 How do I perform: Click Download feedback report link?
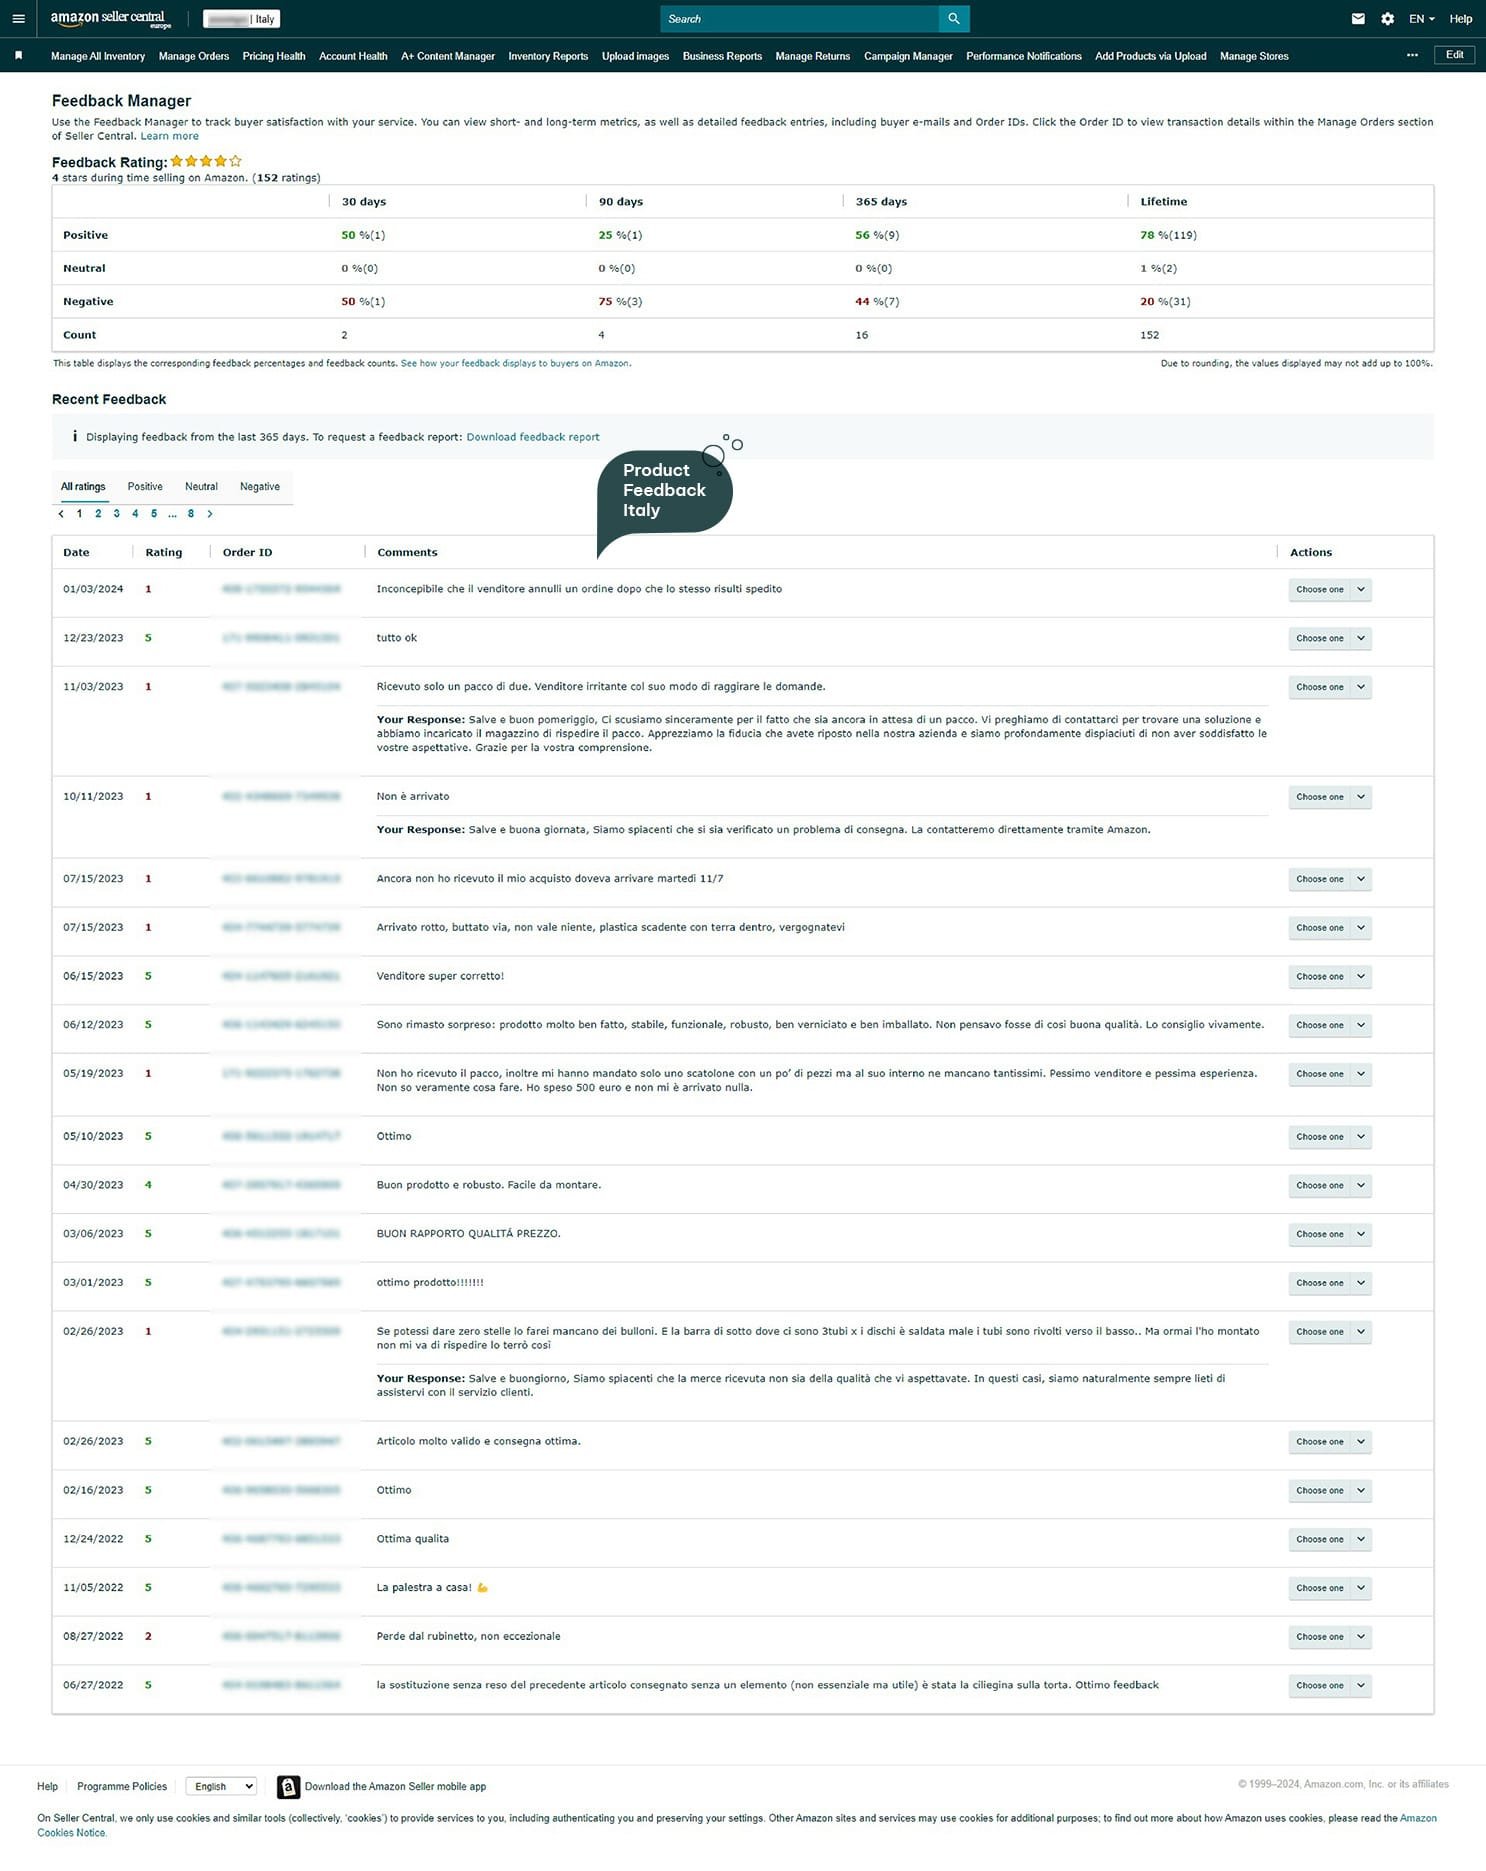[x=532, y=437]
